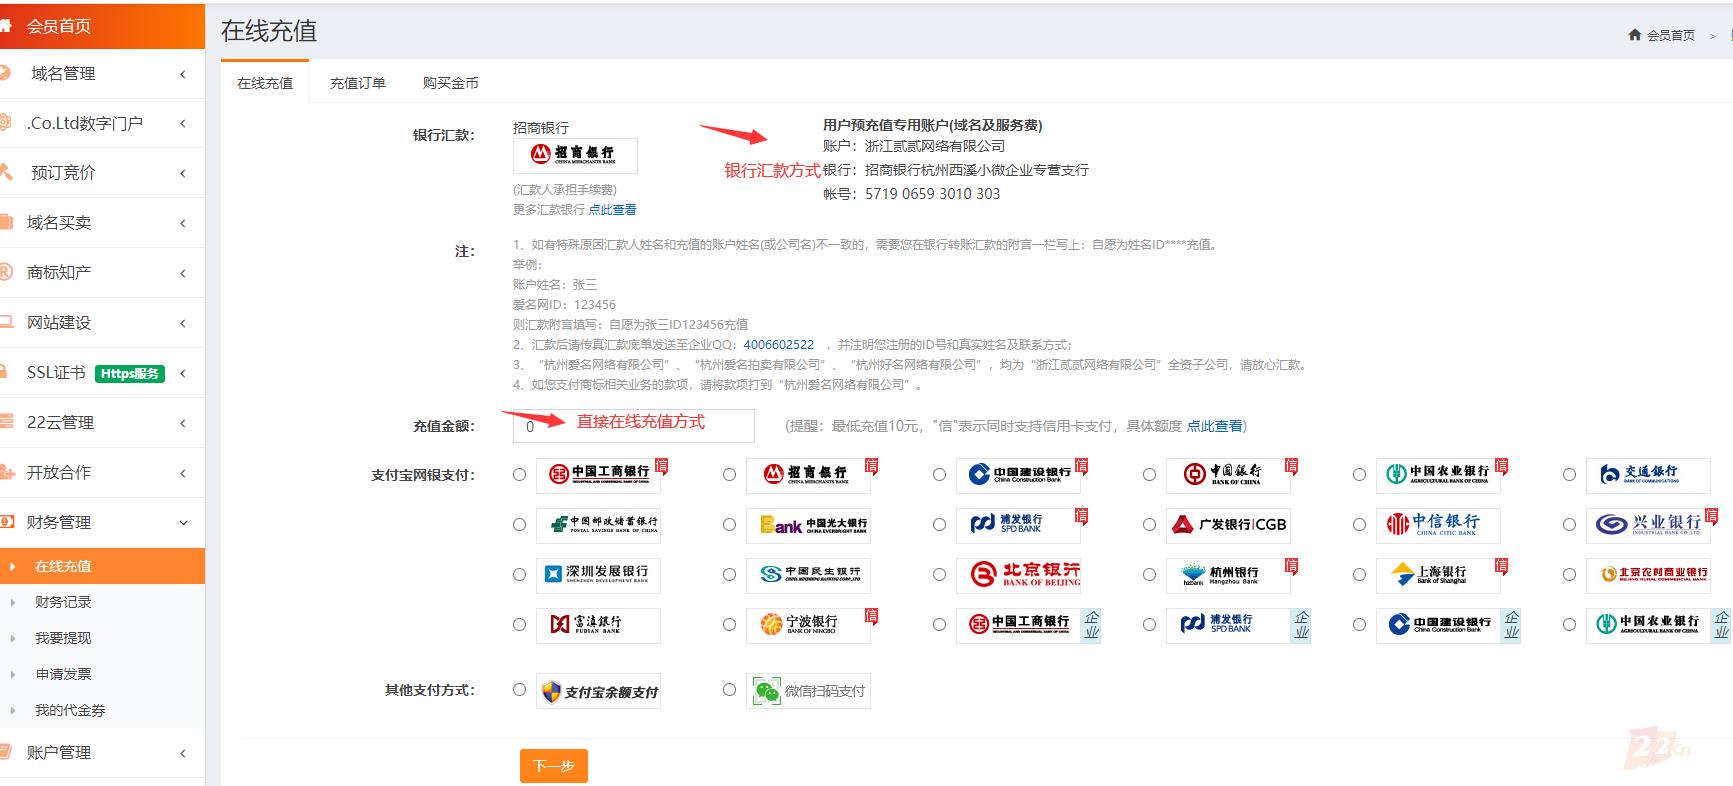Expand the 预订竞价 sidebar menu arrow
1733x786 pixels.
(183, 174)
